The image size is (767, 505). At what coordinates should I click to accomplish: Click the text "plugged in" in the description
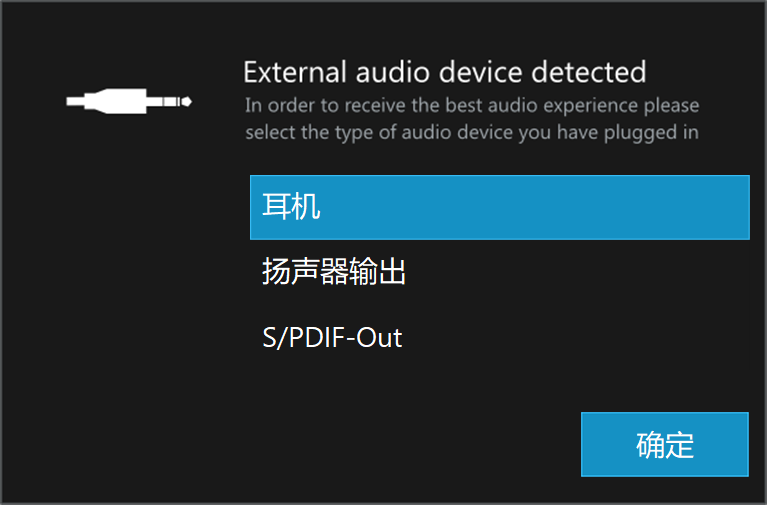point(651,133)
